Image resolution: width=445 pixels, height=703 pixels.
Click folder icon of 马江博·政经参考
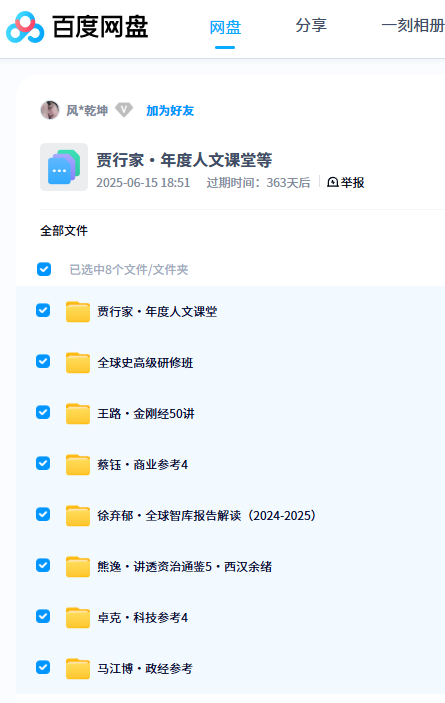tap(78, 668)
